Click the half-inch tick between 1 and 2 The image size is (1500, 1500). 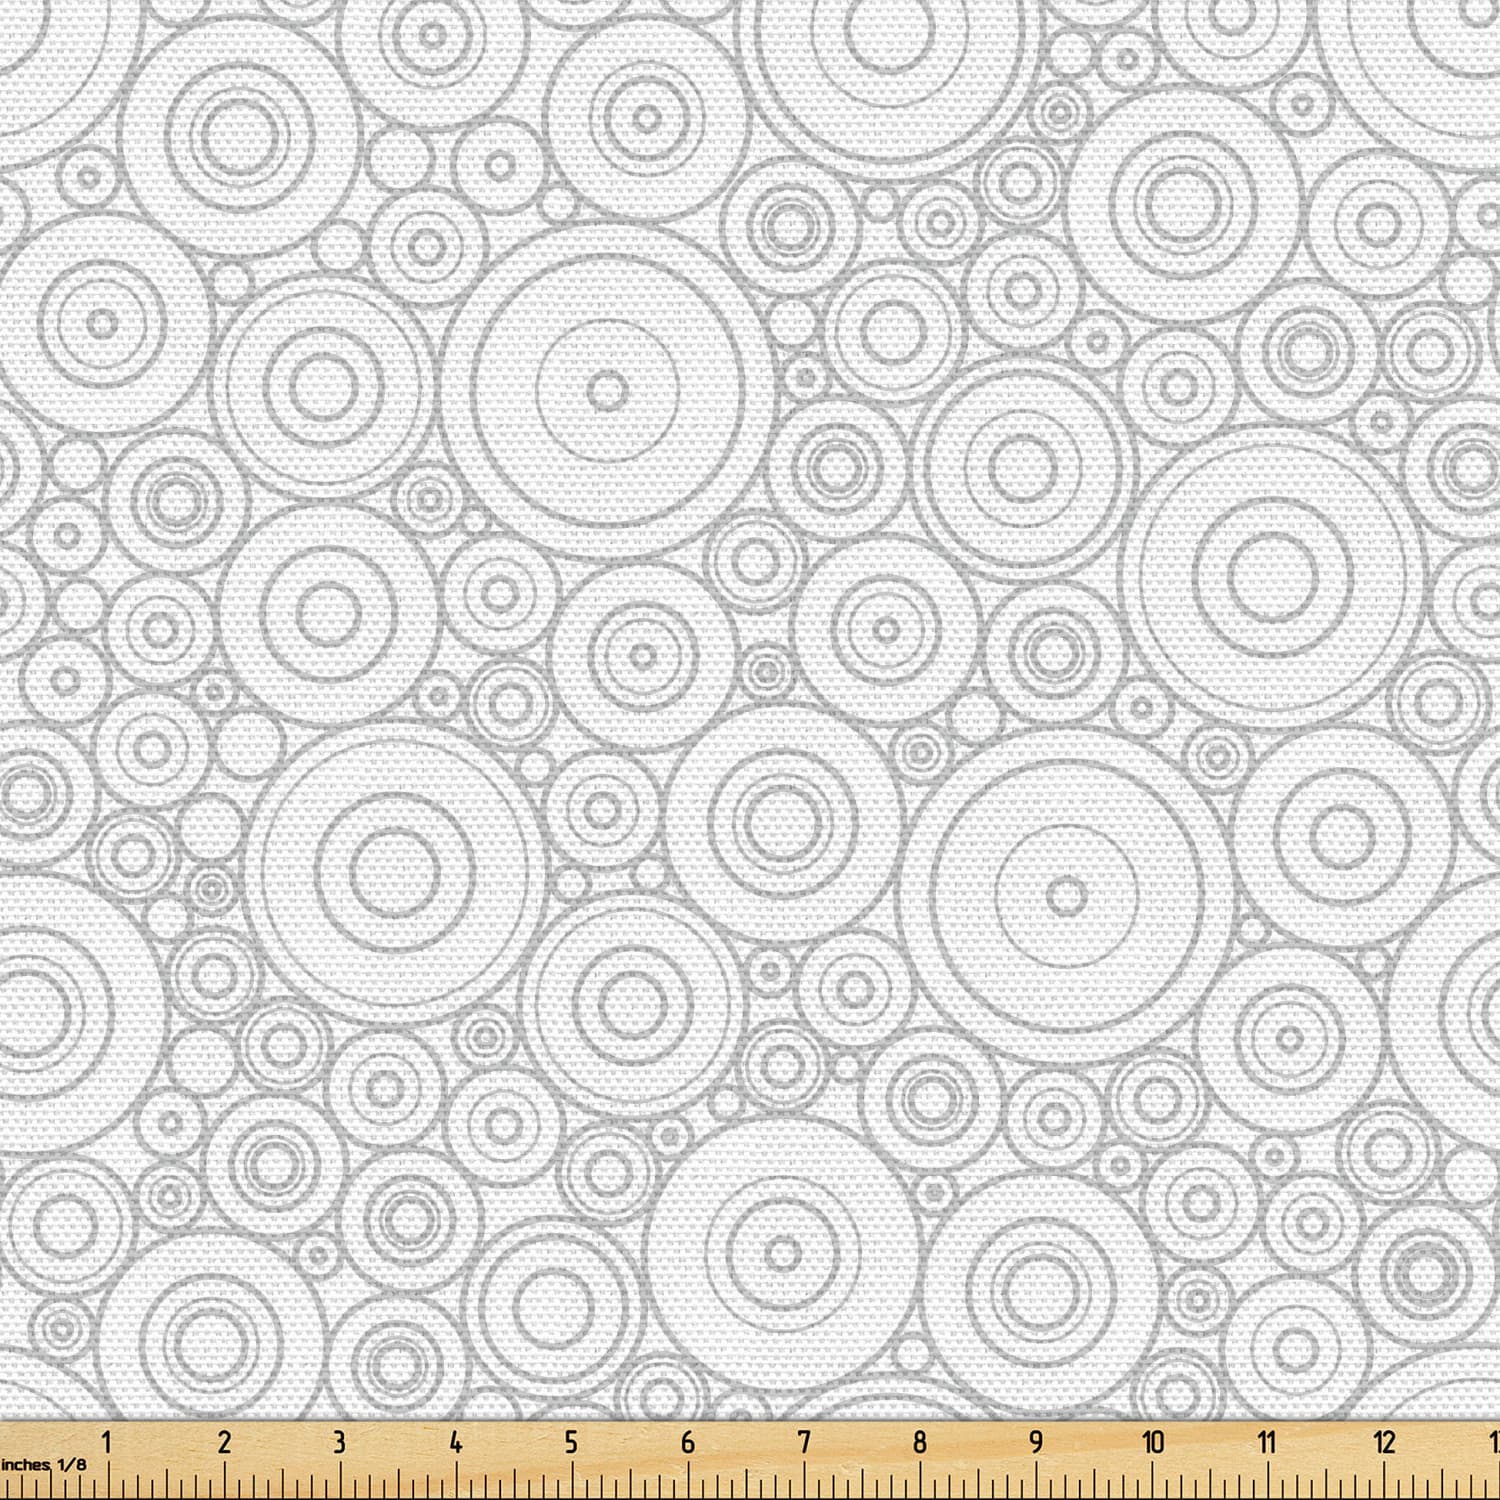coord(166,1483)
